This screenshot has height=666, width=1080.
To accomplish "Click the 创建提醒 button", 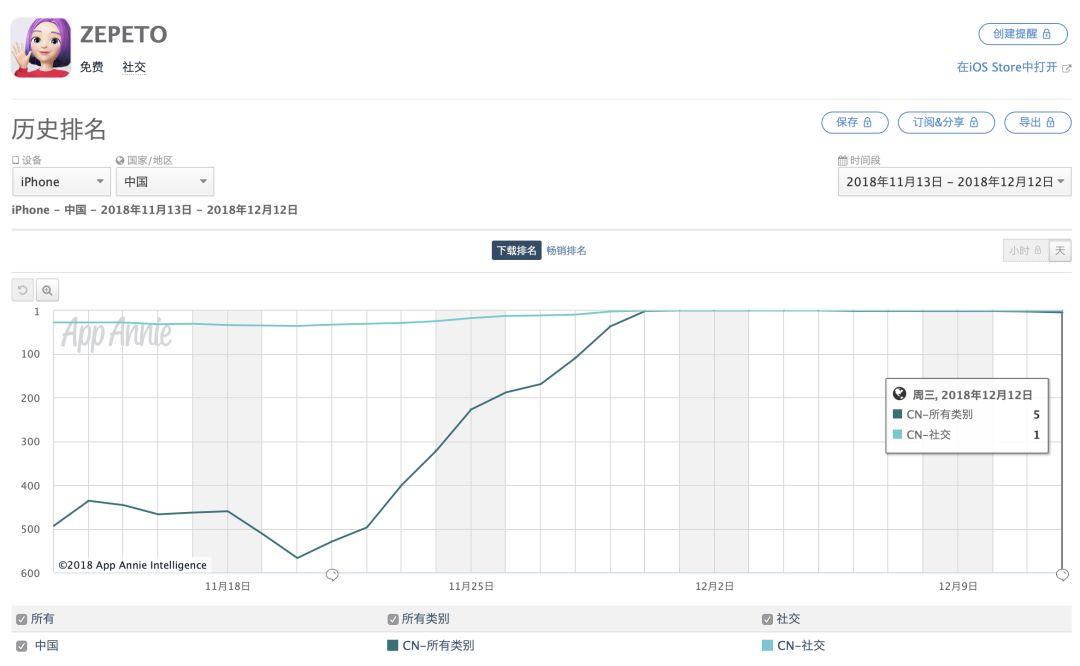I will 1023,34.
